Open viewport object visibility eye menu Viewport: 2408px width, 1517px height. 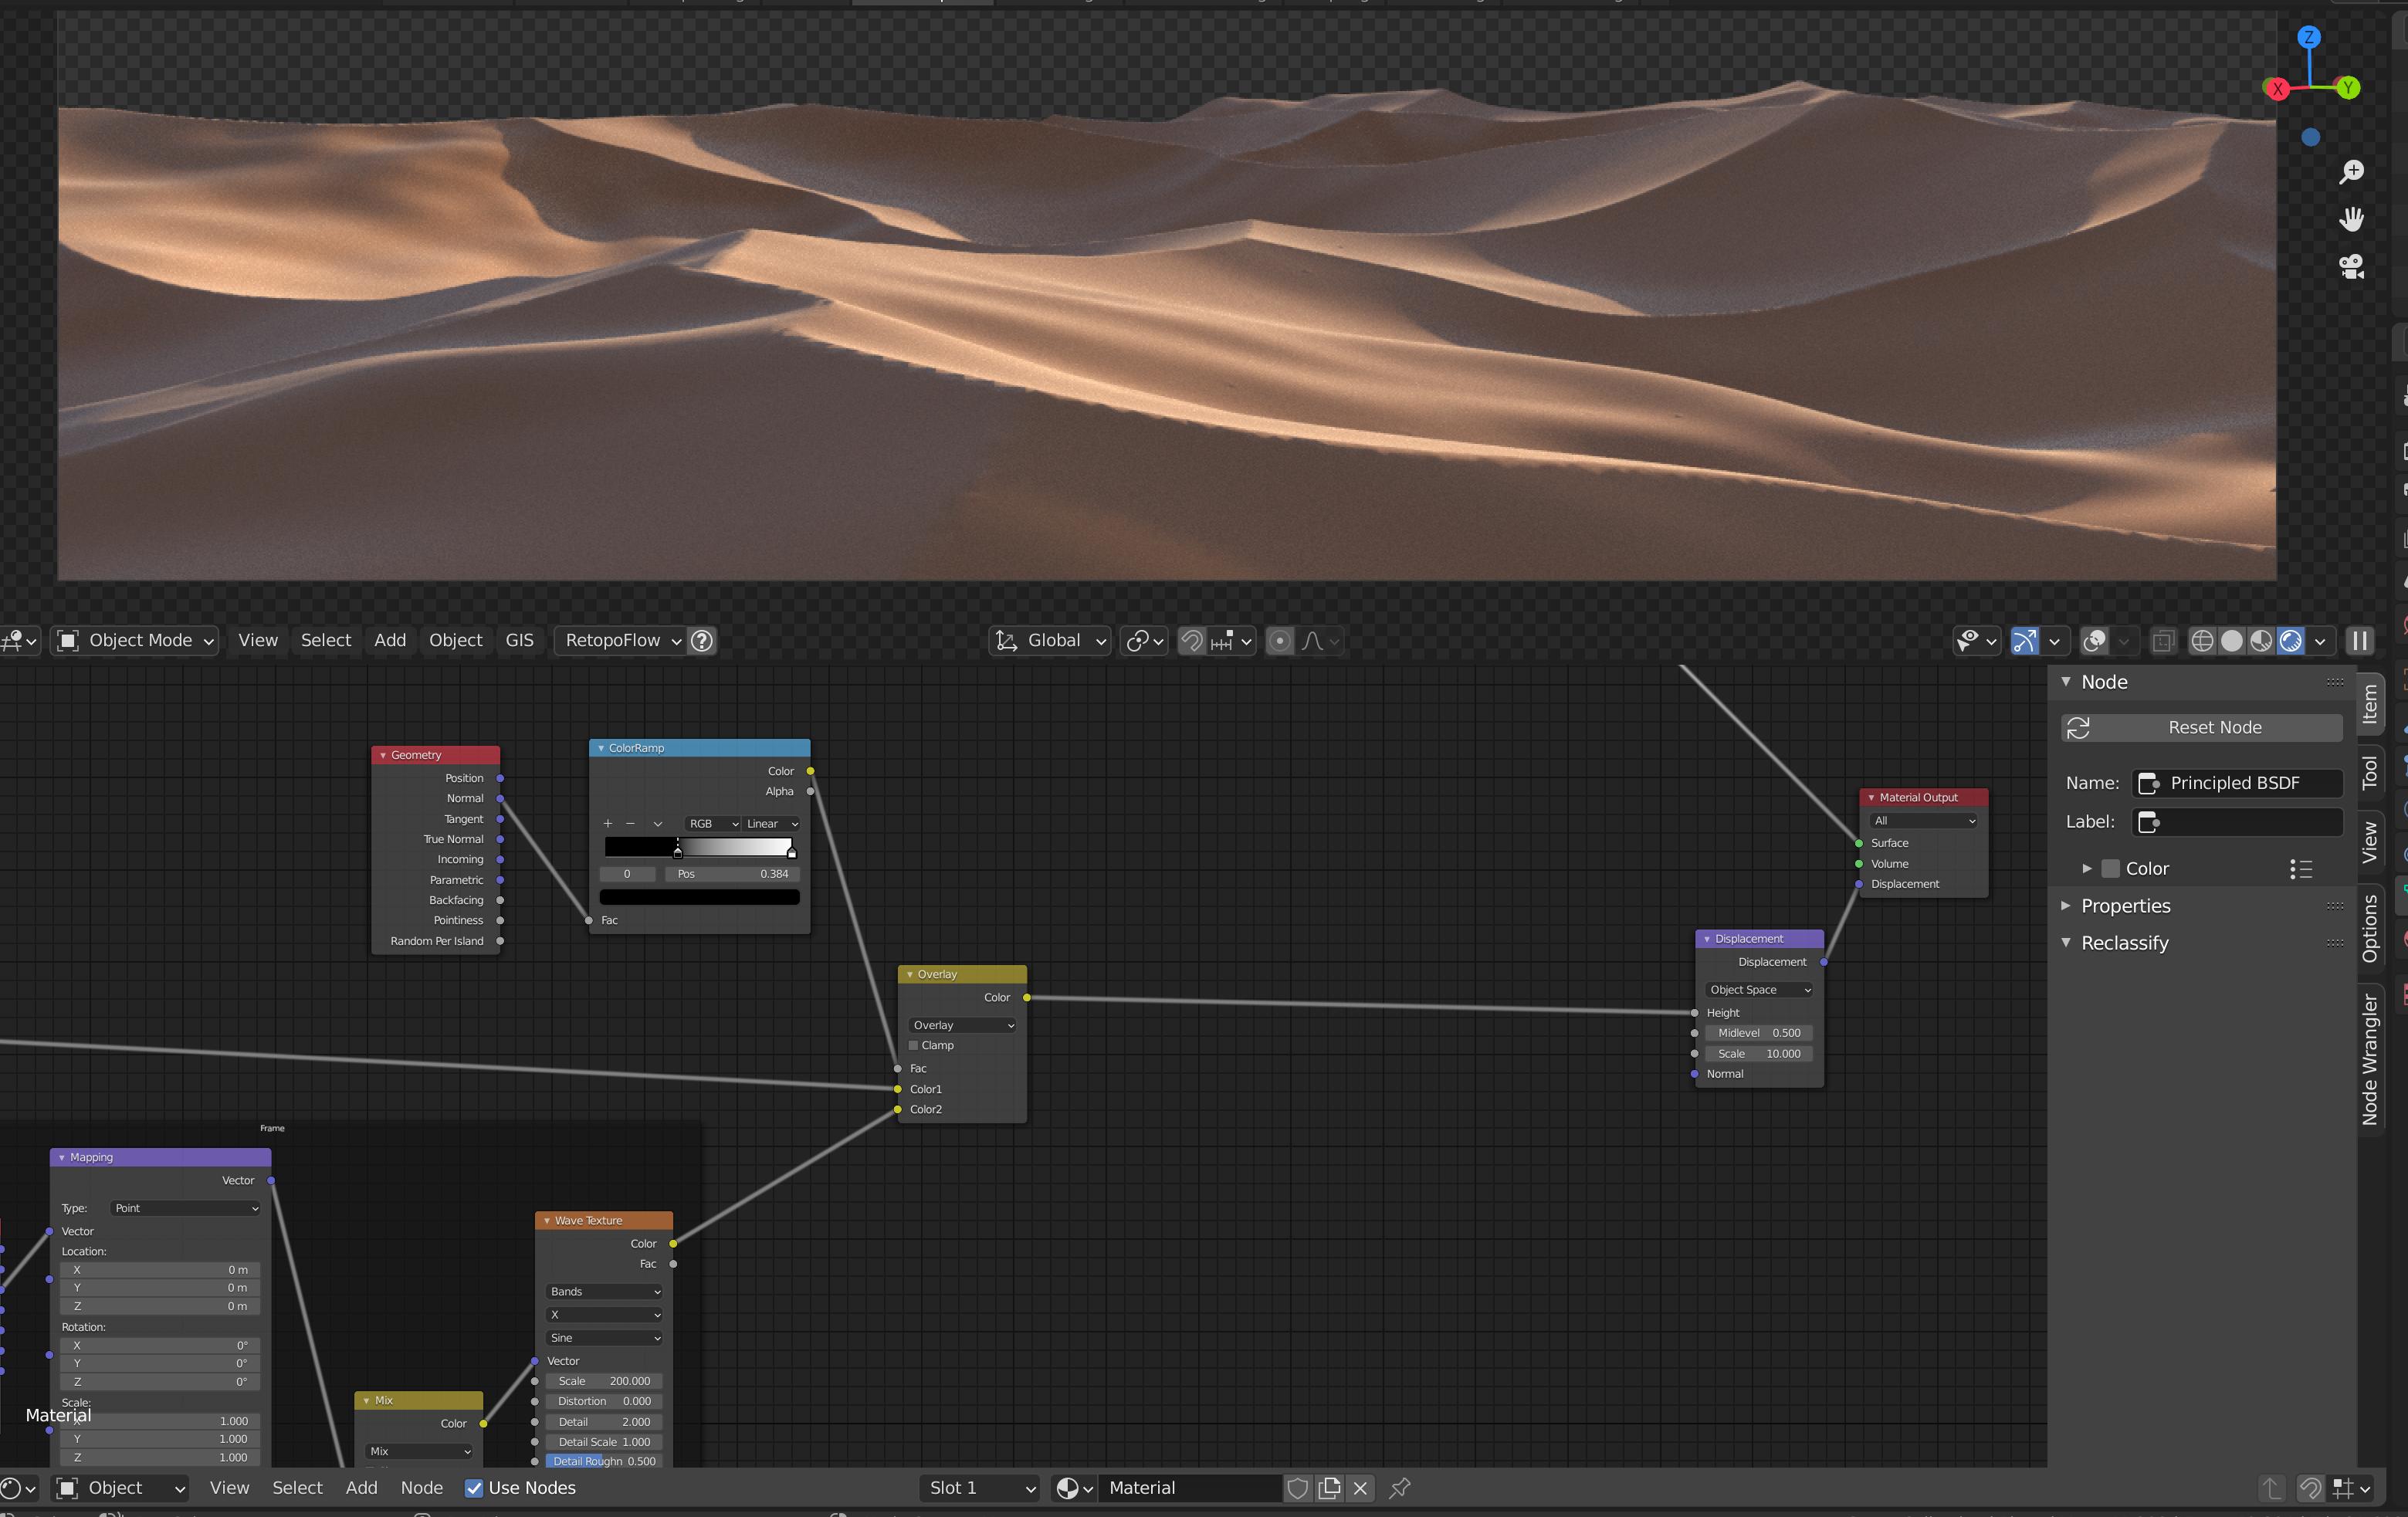pyautogui.click(x=1976, y=641)
